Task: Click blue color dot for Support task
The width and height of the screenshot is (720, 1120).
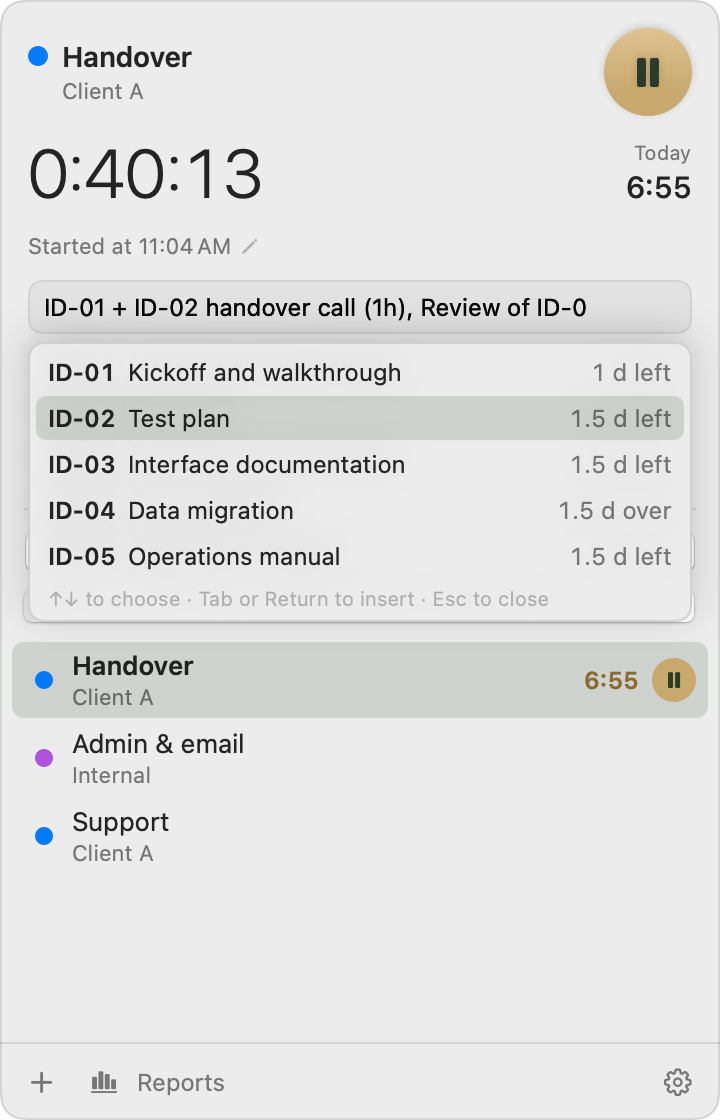Action: coord(44,836)
